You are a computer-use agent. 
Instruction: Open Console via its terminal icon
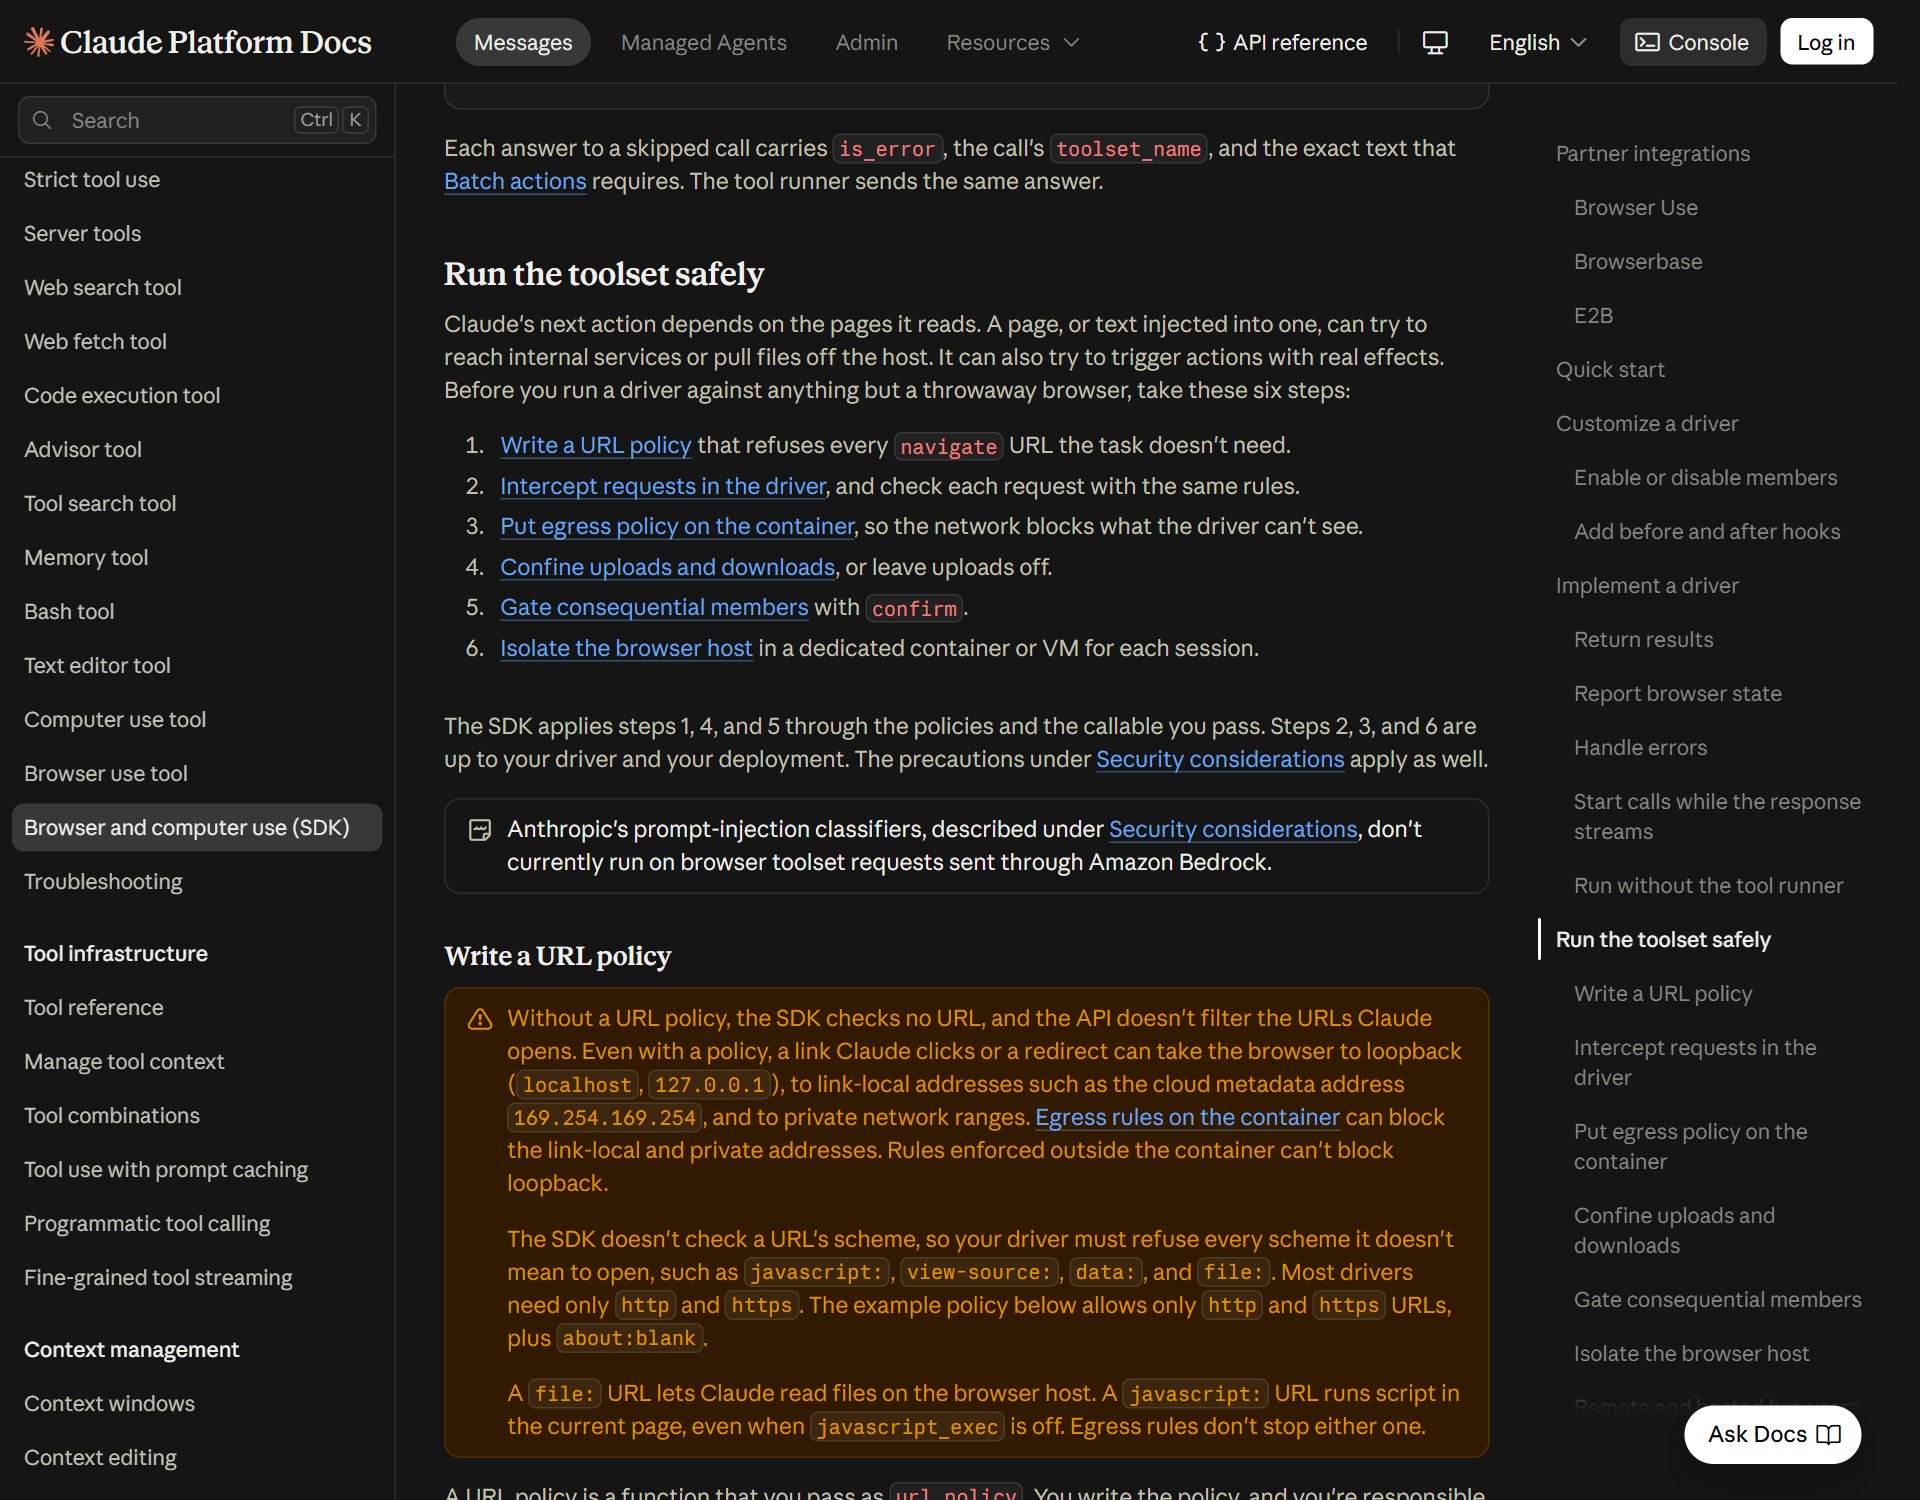(x=1647, y=42)
